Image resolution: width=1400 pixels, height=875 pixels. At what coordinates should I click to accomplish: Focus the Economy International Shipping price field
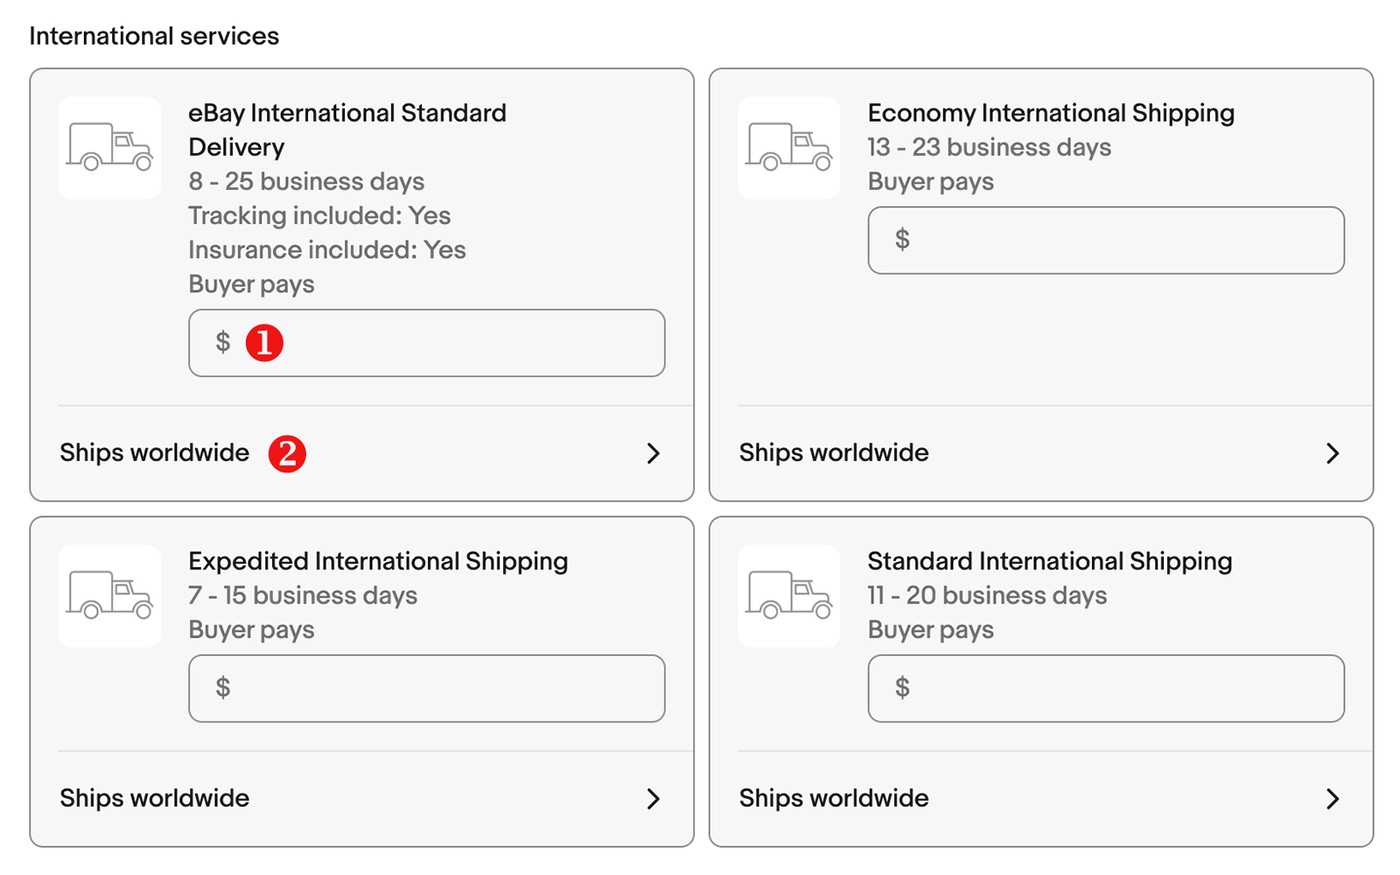point(1106,240)
